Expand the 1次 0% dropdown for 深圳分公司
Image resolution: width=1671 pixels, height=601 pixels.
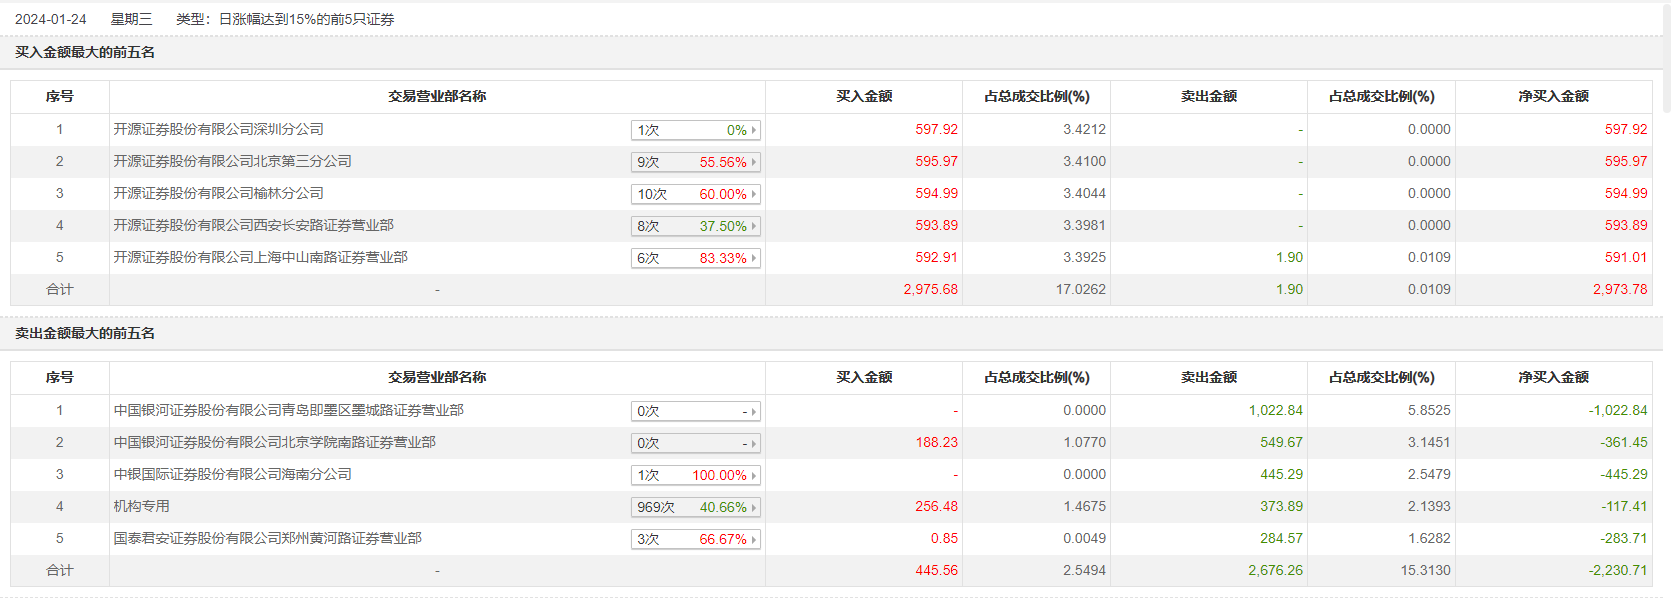tap(696, 130)
